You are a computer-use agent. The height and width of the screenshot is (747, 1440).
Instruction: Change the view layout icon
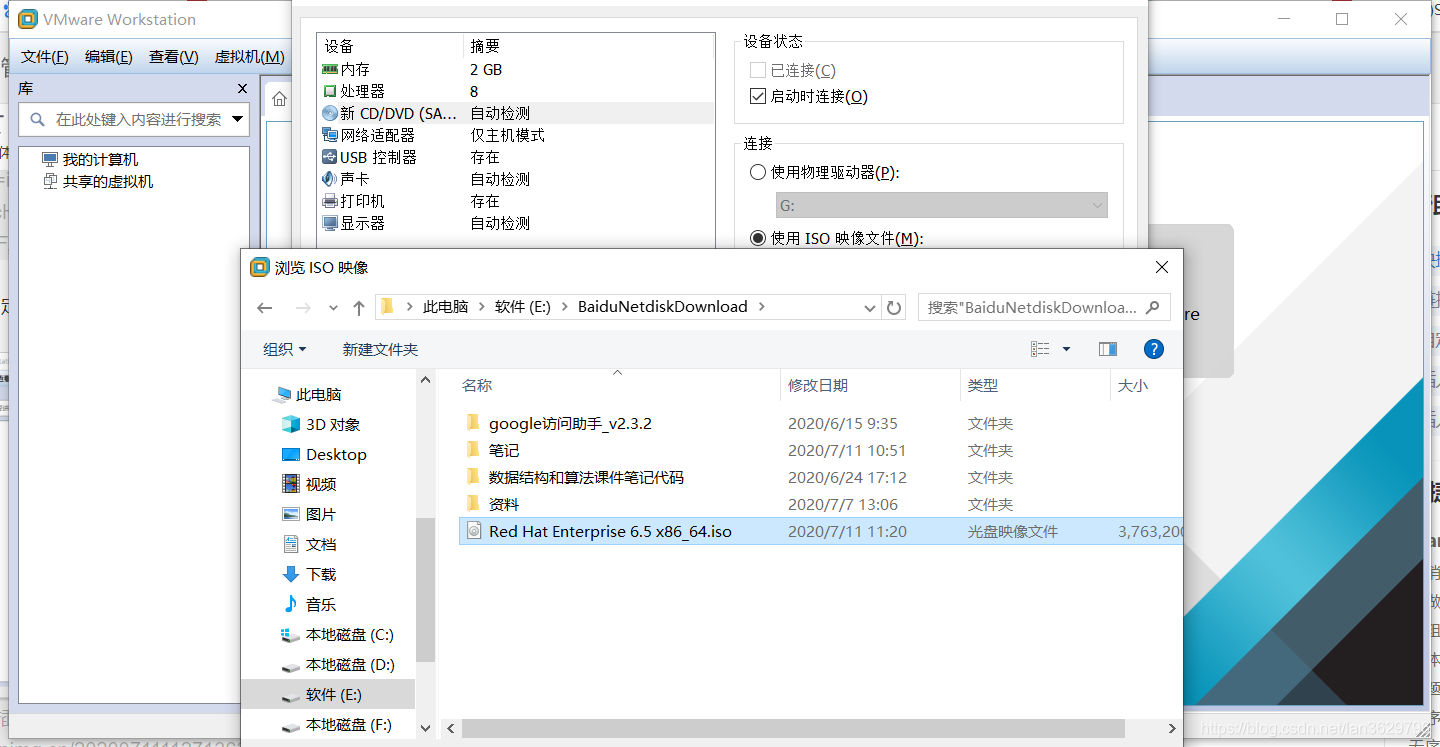(x=1040, y=349)
